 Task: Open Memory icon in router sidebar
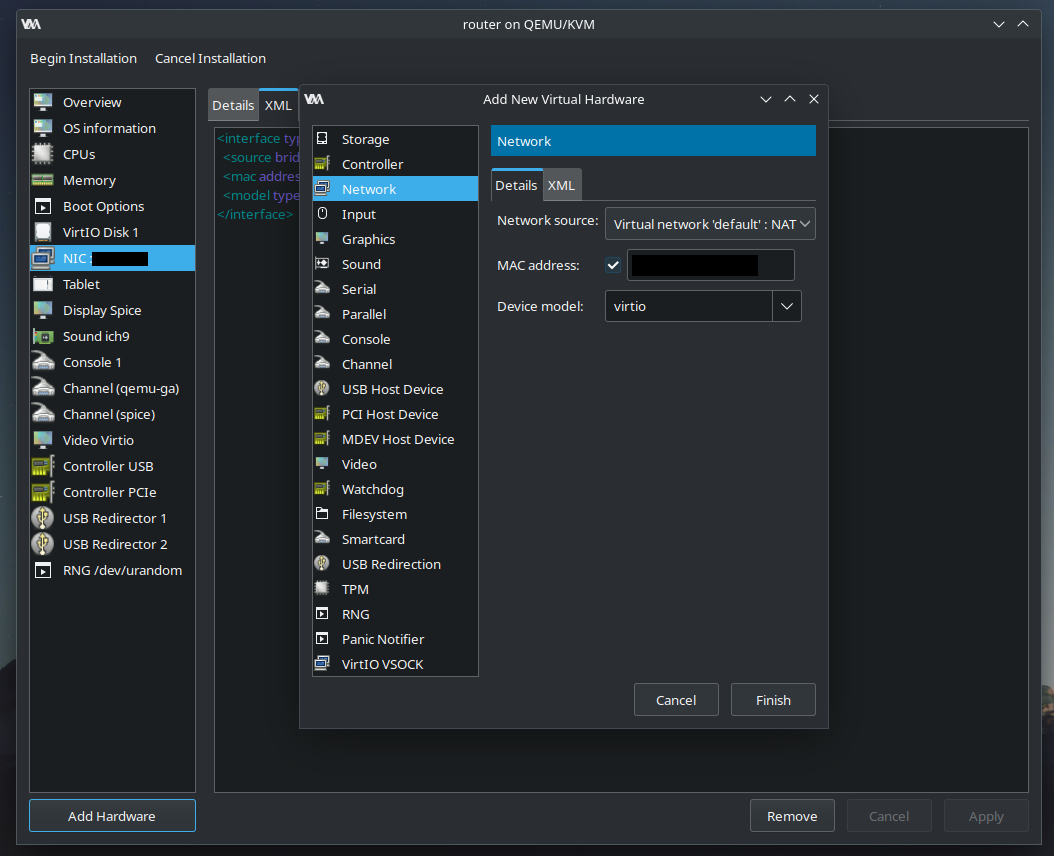click(x=43, y=180)
